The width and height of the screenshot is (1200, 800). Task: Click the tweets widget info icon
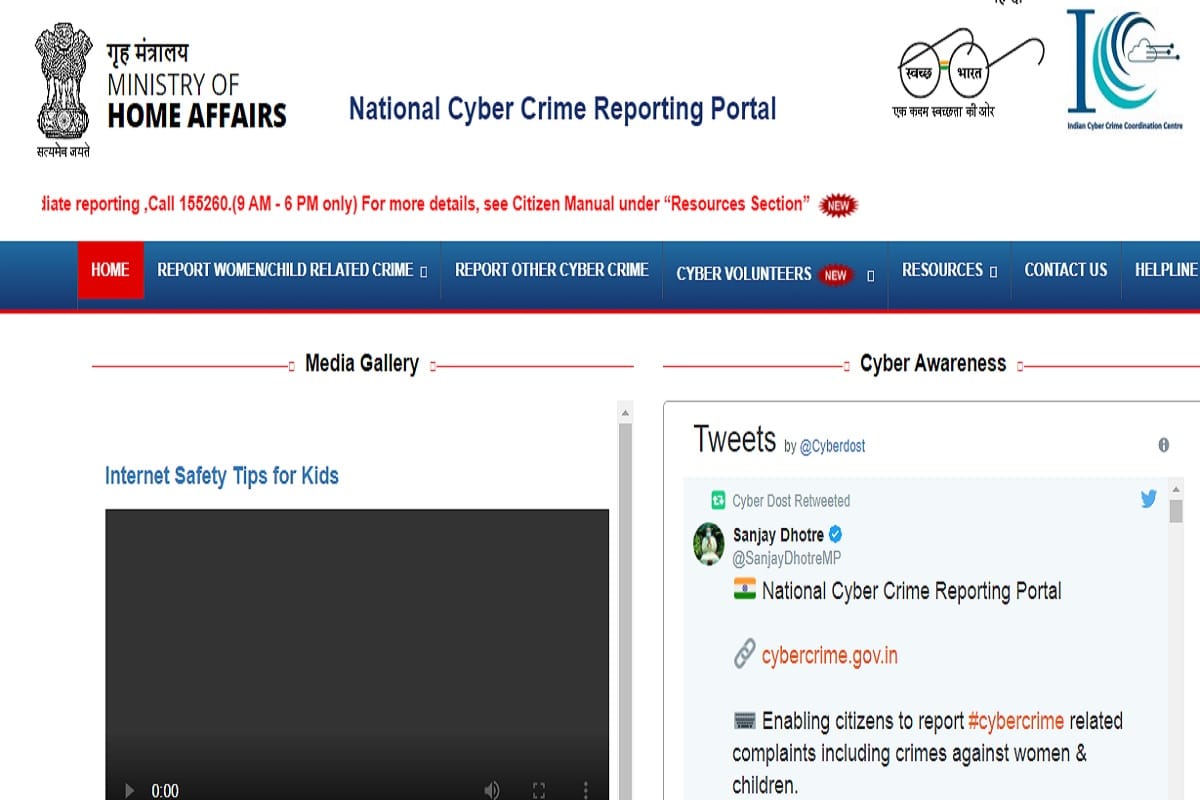pos(1163,445)
